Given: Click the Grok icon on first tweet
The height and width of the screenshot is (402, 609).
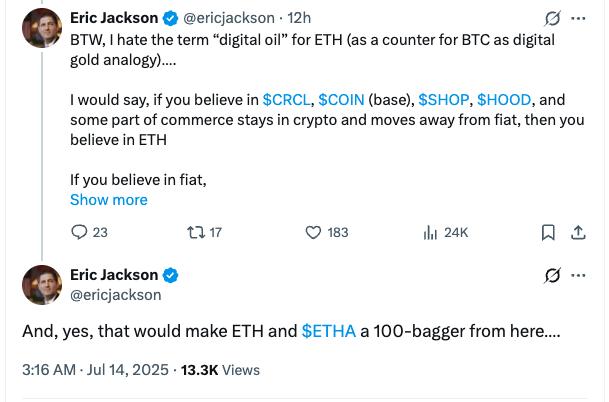Looking at the screenshot, I should (550, 19).
